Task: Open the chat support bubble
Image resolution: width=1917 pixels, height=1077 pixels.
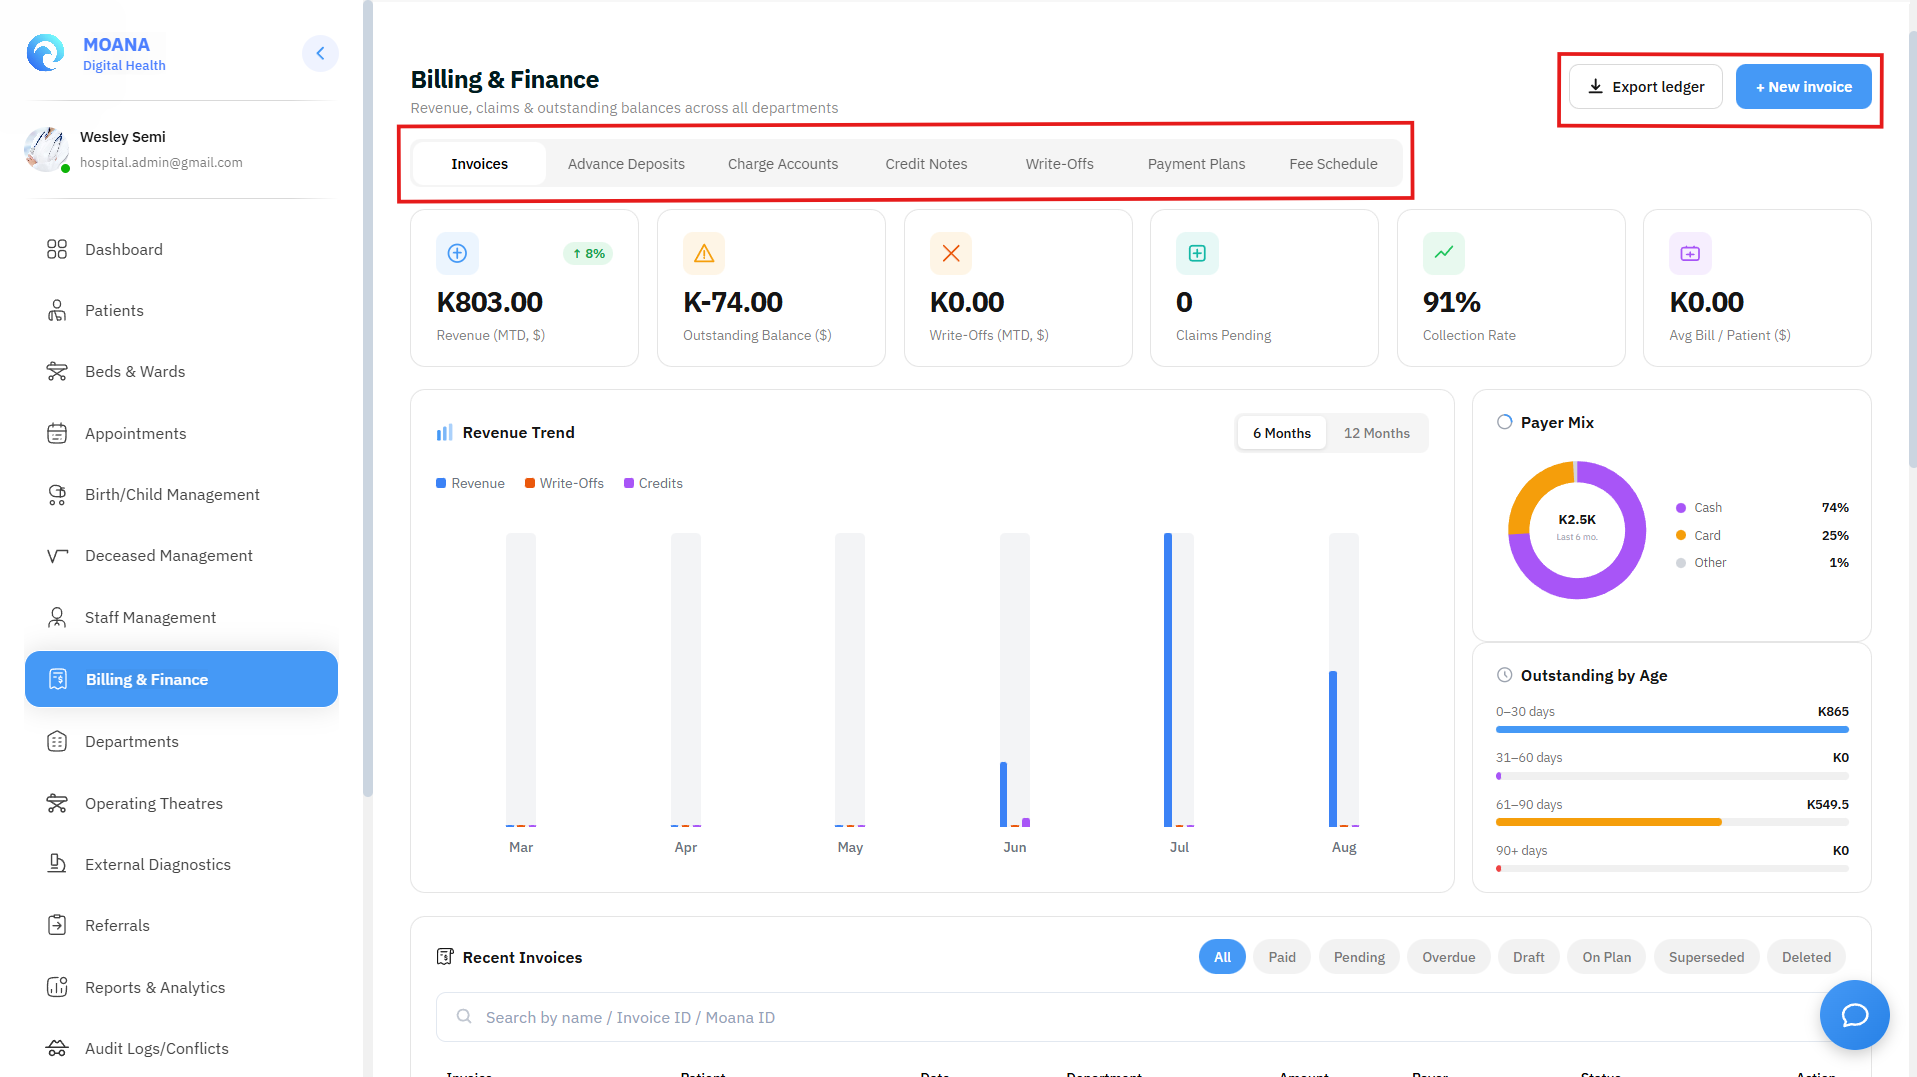Action: (1854, 1015)
